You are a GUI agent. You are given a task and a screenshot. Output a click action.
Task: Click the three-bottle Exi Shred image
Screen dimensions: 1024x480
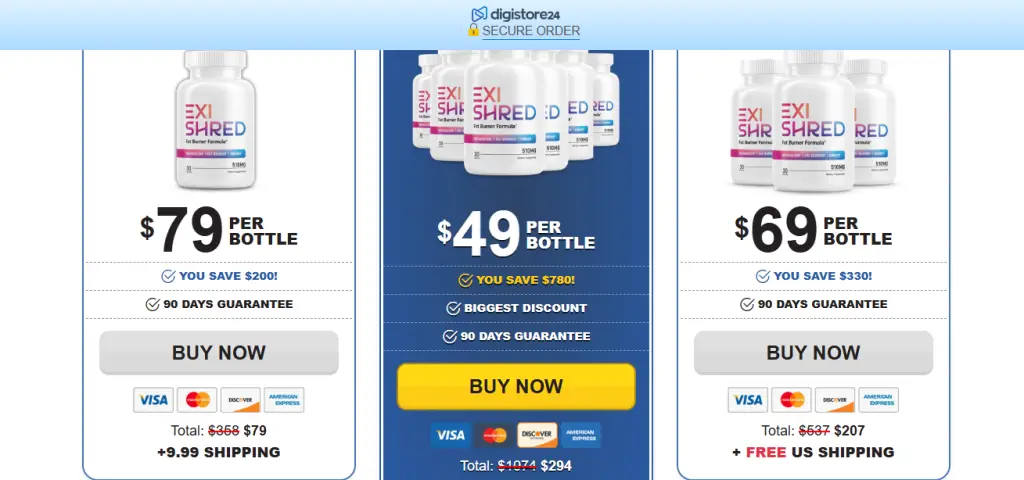(x=813, y=121)
